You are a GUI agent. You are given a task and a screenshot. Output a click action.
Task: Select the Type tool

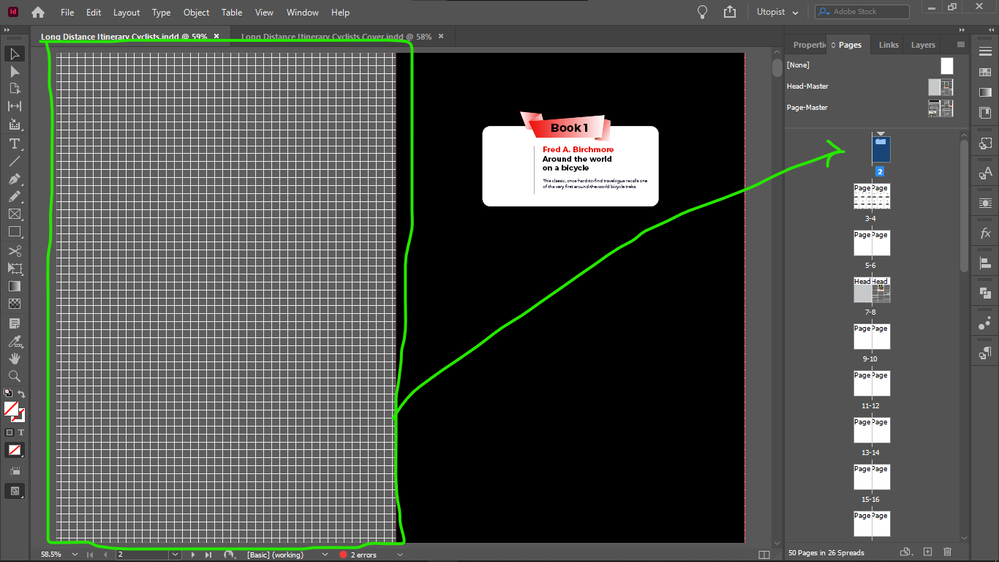tap(14, 144)
